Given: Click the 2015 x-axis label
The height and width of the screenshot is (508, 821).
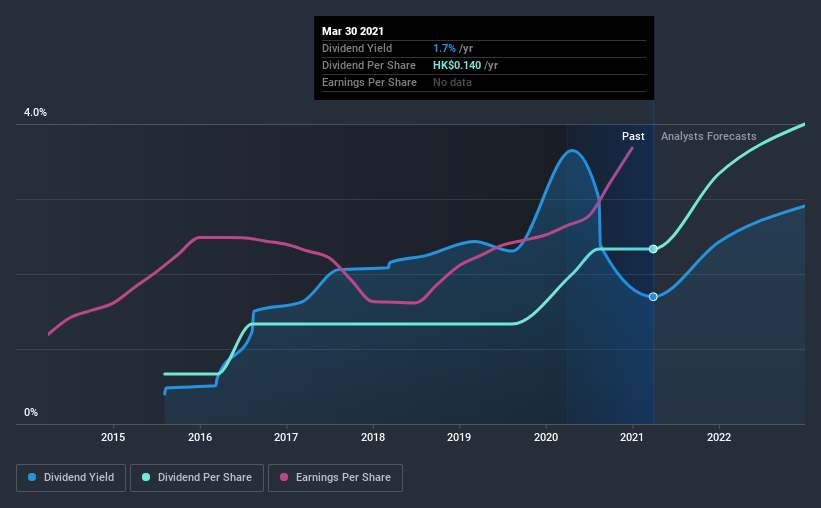Looking at the screenshot, I should coord(113,437).
